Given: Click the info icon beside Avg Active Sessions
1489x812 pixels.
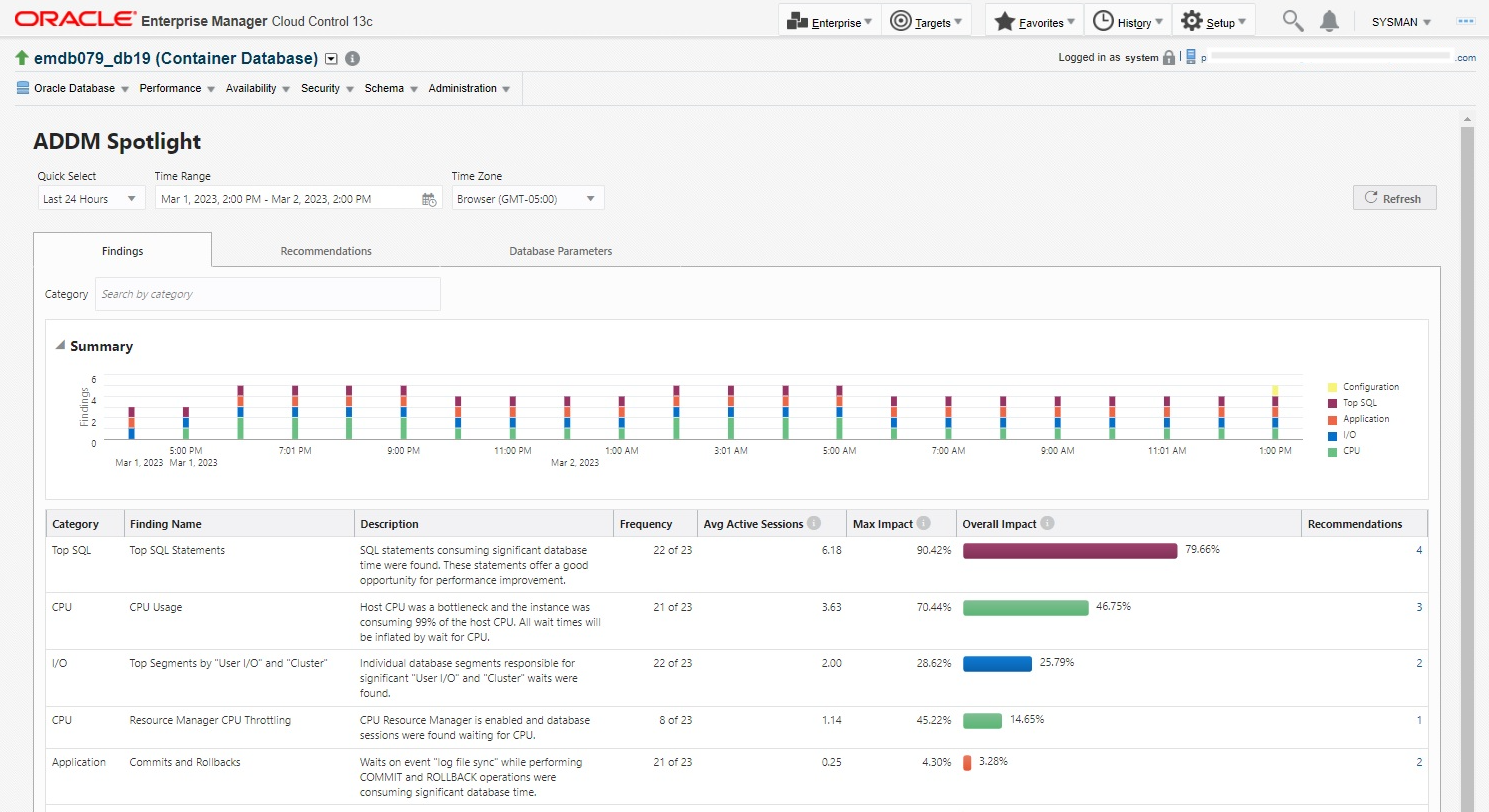Looking at the screenshot, I should tap(814, 523).
